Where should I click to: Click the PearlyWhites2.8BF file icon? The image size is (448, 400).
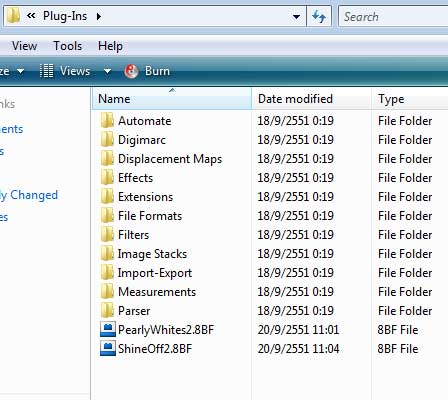(x=108, y=329)
